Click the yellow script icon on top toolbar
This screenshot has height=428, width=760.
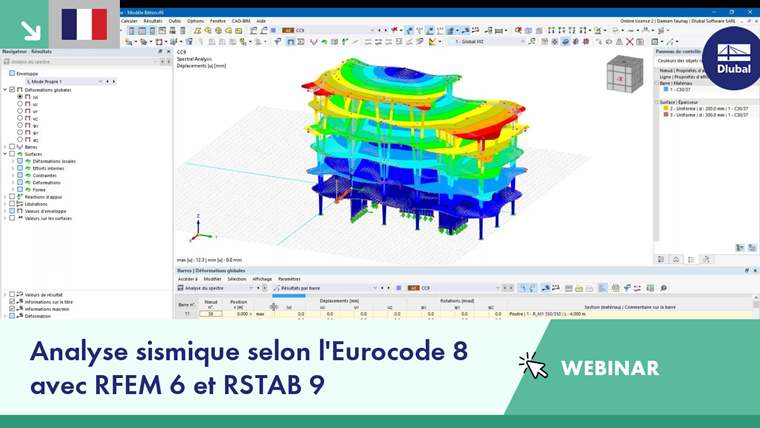[x=198, y=31]
